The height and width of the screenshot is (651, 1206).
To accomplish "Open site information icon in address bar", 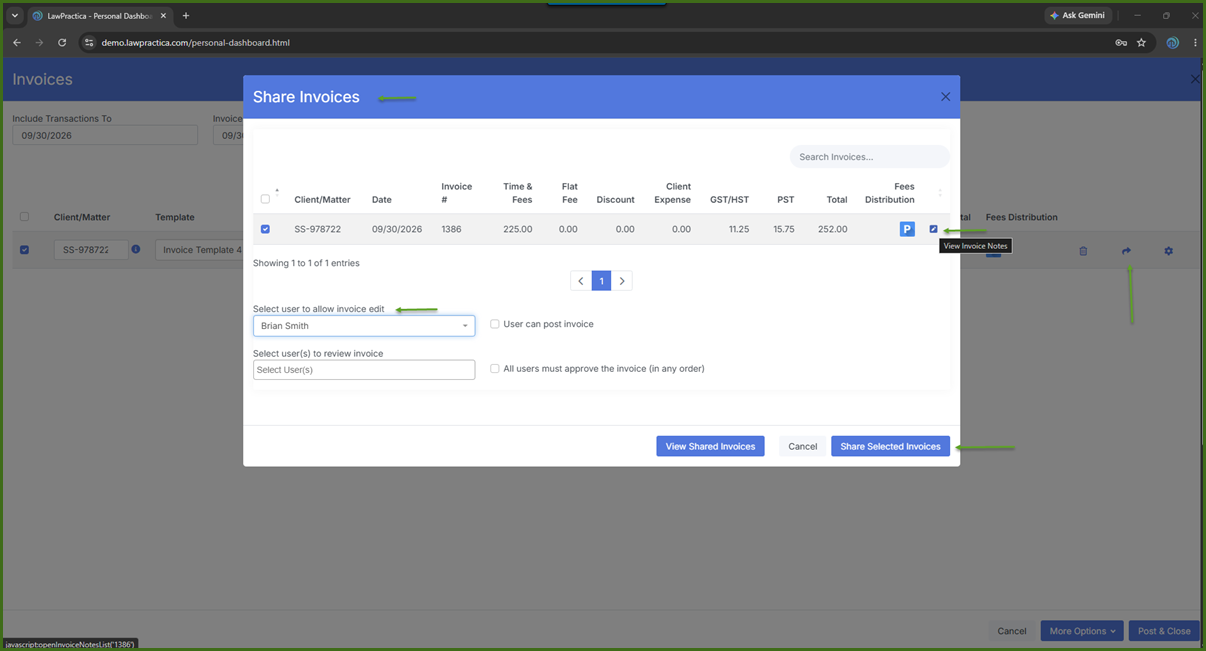I will tap(89, 43).
